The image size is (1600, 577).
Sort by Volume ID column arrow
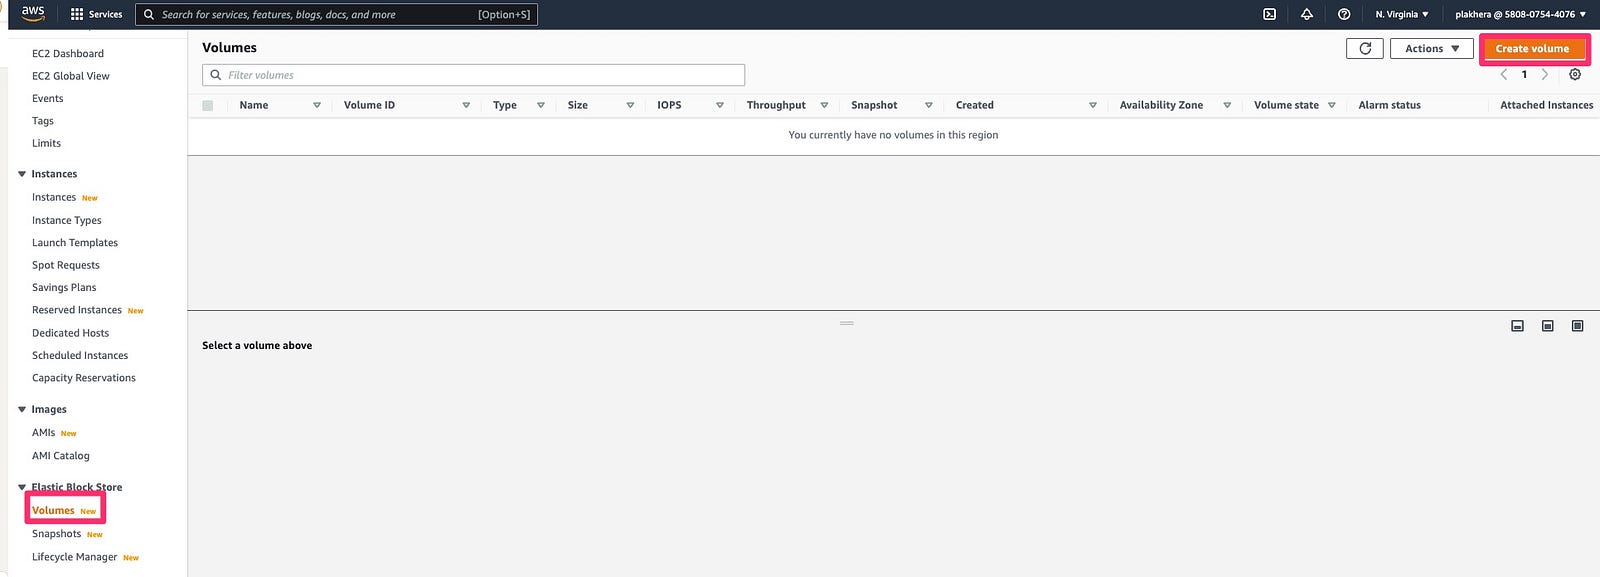coord(466,105)
